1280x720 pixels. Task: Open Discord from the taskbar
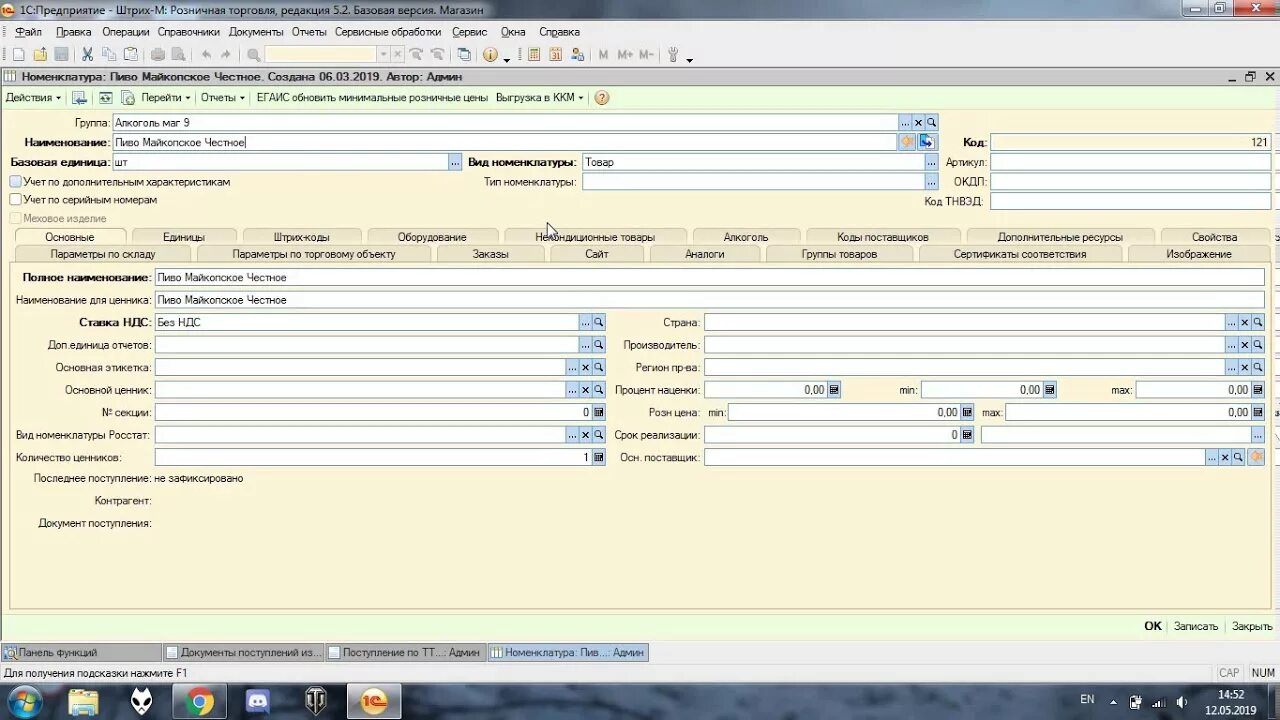pos(257,702)
